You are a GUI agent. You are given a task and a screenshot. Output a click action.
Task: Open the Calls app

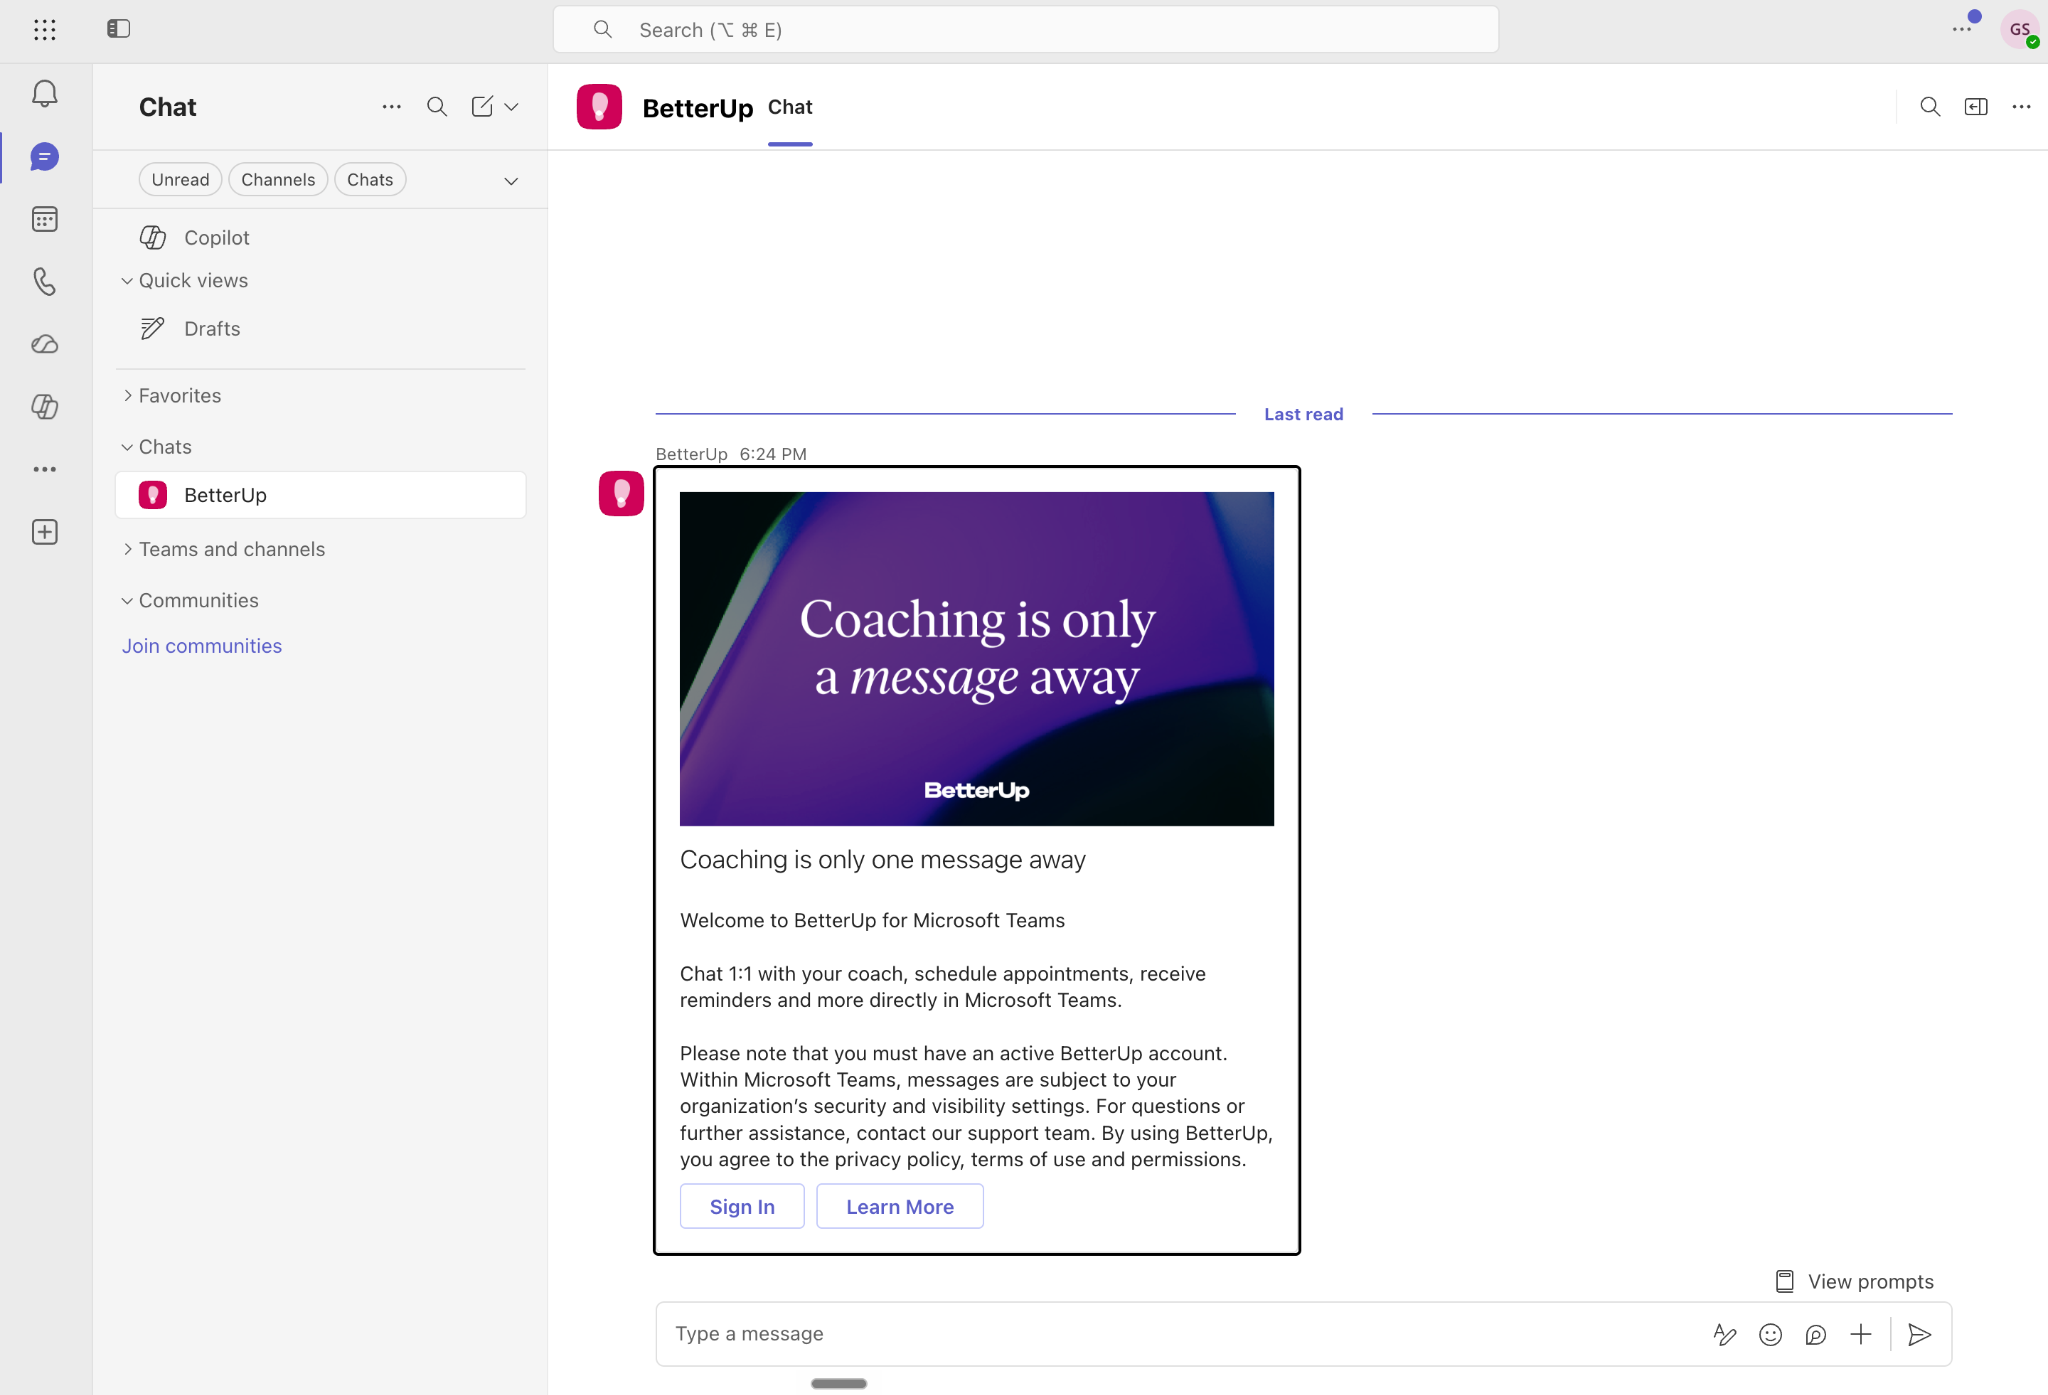[45, 282]
